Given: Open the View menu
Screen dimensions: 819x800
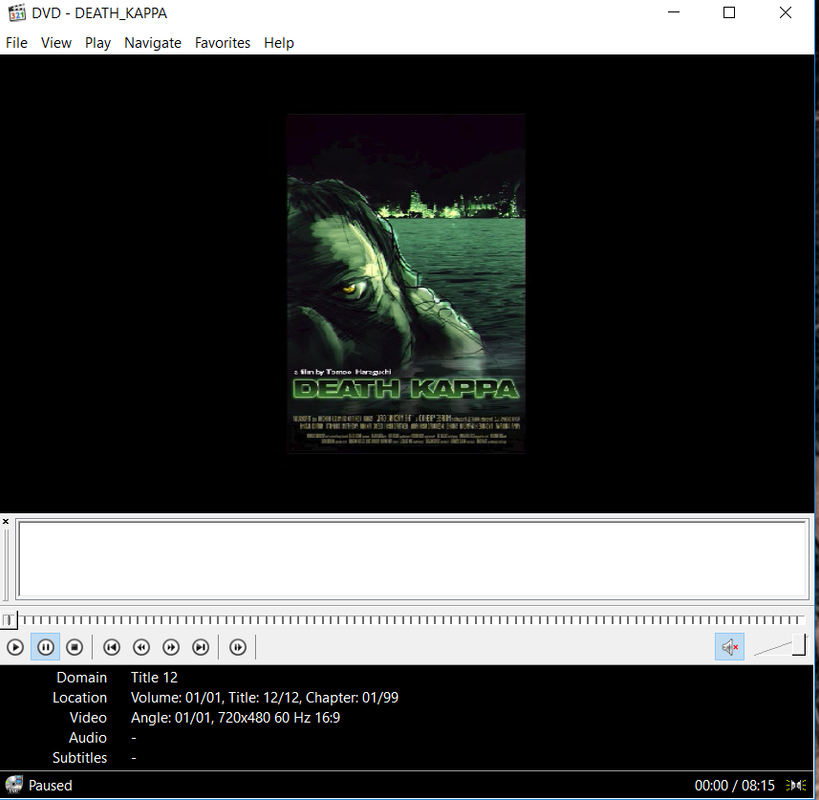Looking at the screenshot, I should coord(56,43).
